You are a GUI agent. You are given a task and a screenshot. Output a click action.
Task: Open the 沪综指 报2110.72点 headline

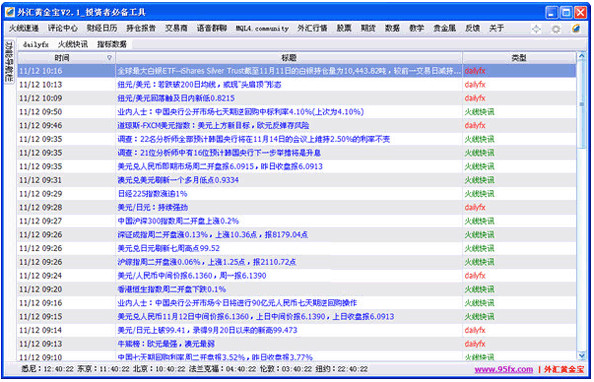pos(207,262)
